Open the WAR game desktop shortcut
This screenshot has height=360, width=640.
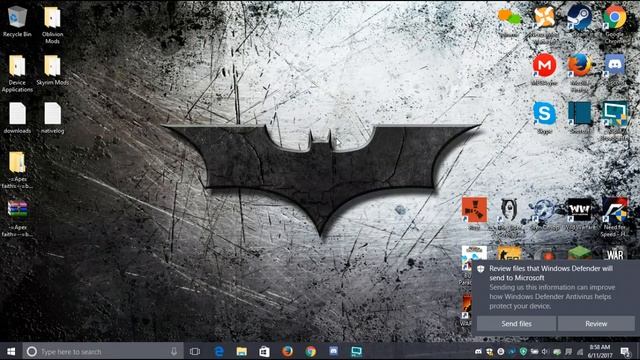click(x=615, y=253)
